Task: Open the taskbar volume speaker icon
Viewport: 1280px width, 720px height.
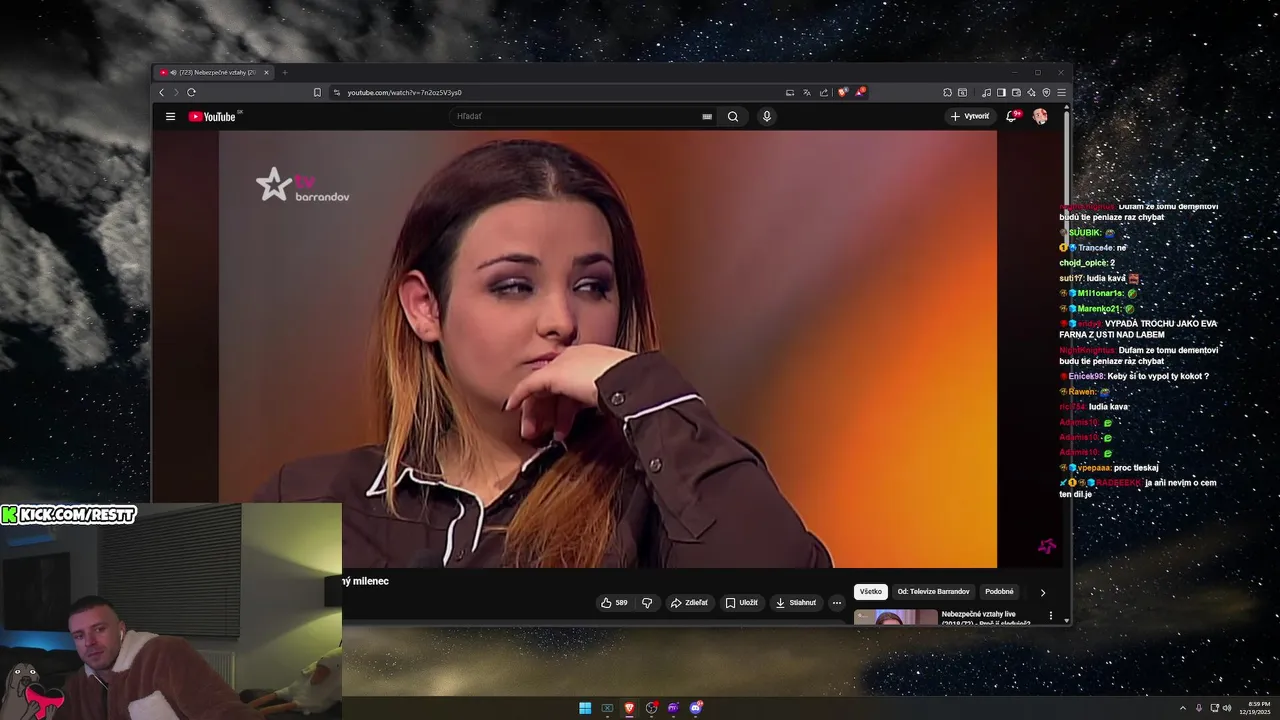Action: [1228, 708]
